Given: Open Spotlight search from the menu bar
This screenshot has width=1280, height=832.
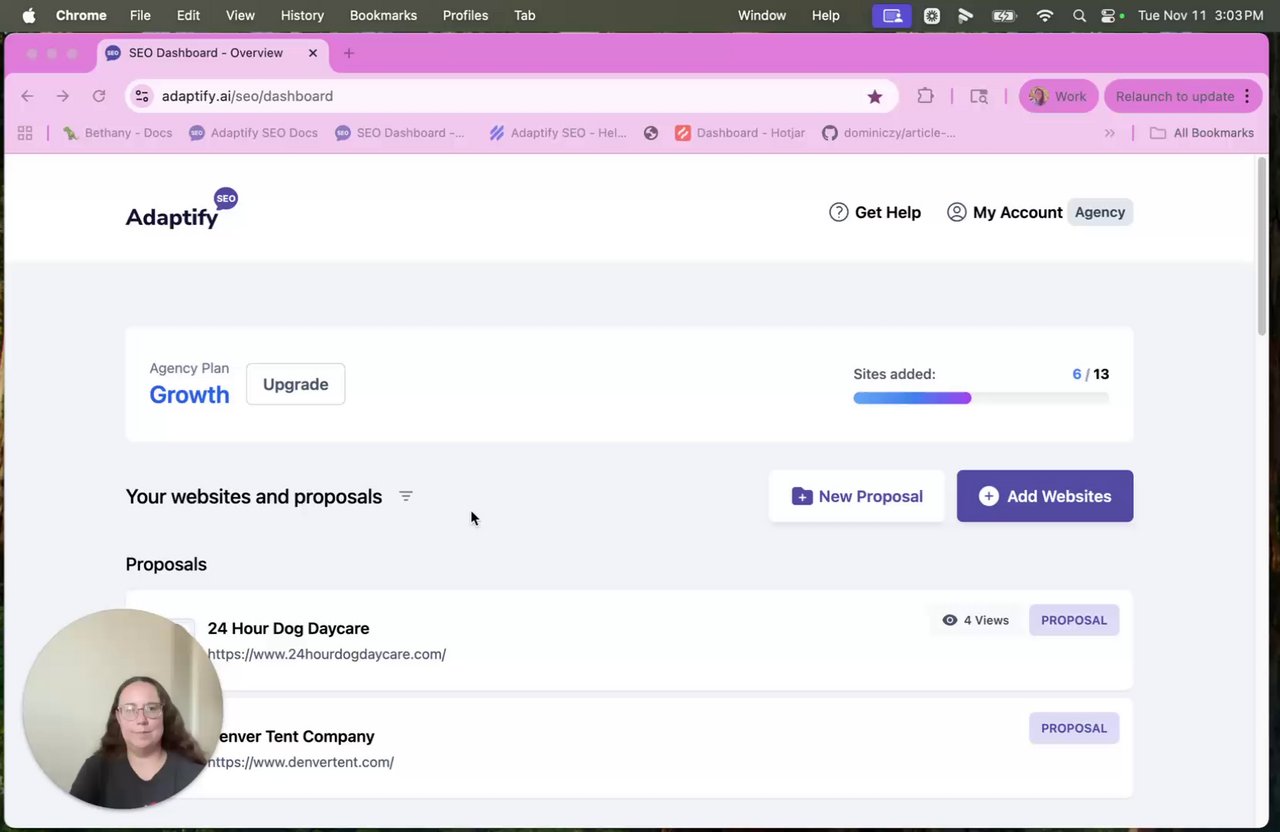Looking at the screenshot, I should (x=1079, y=15).
